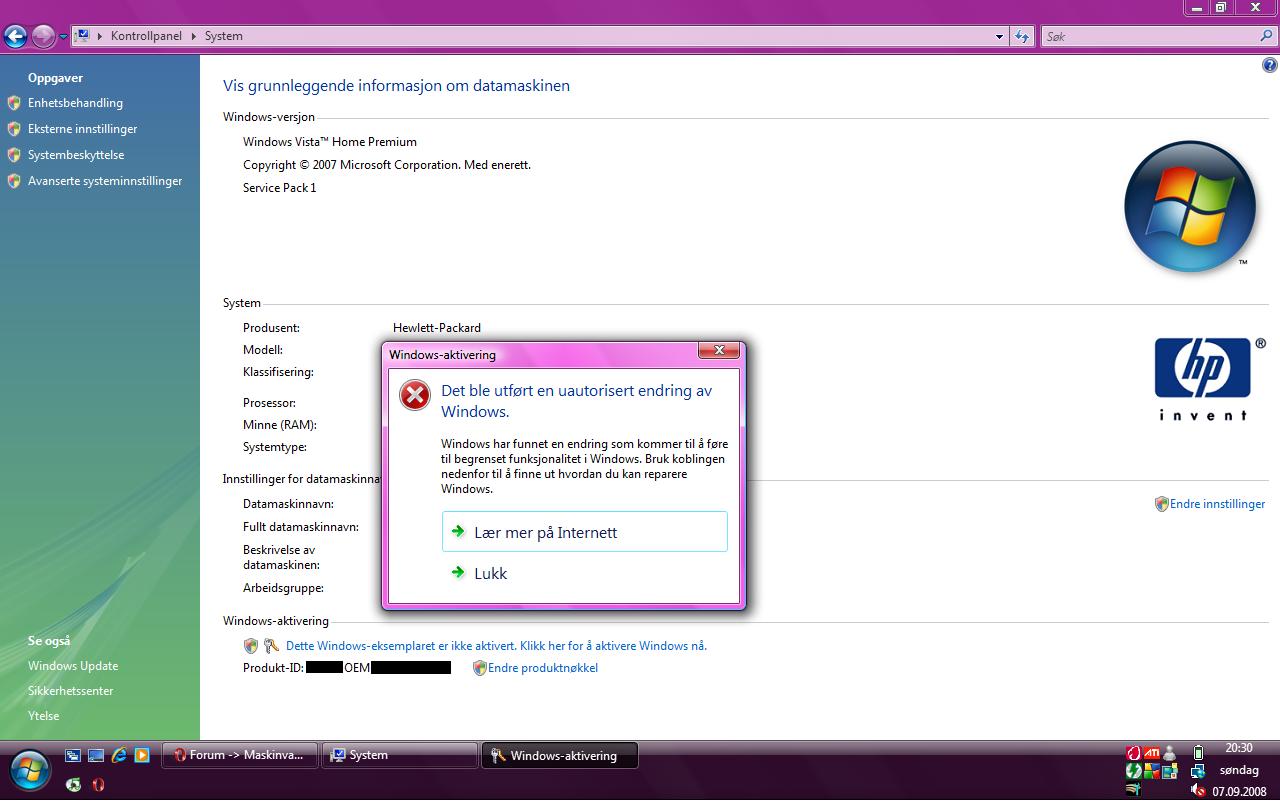The height and width of the screenshot is (801, 1280).
Task: Launch Opera from quick launch second row
Action: point(98,785)
